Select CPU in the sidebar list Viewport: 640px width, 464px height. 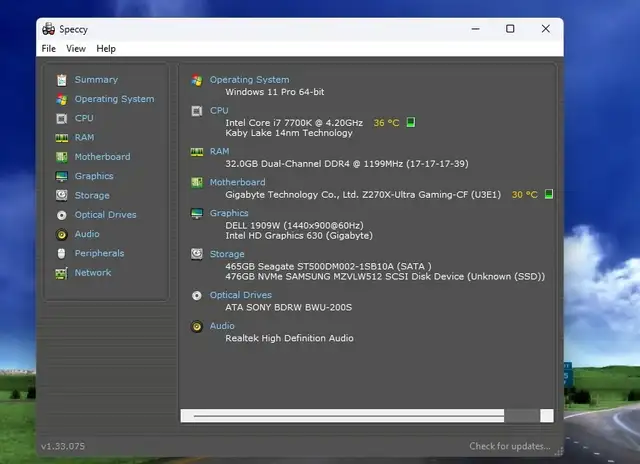pos(84,118)
